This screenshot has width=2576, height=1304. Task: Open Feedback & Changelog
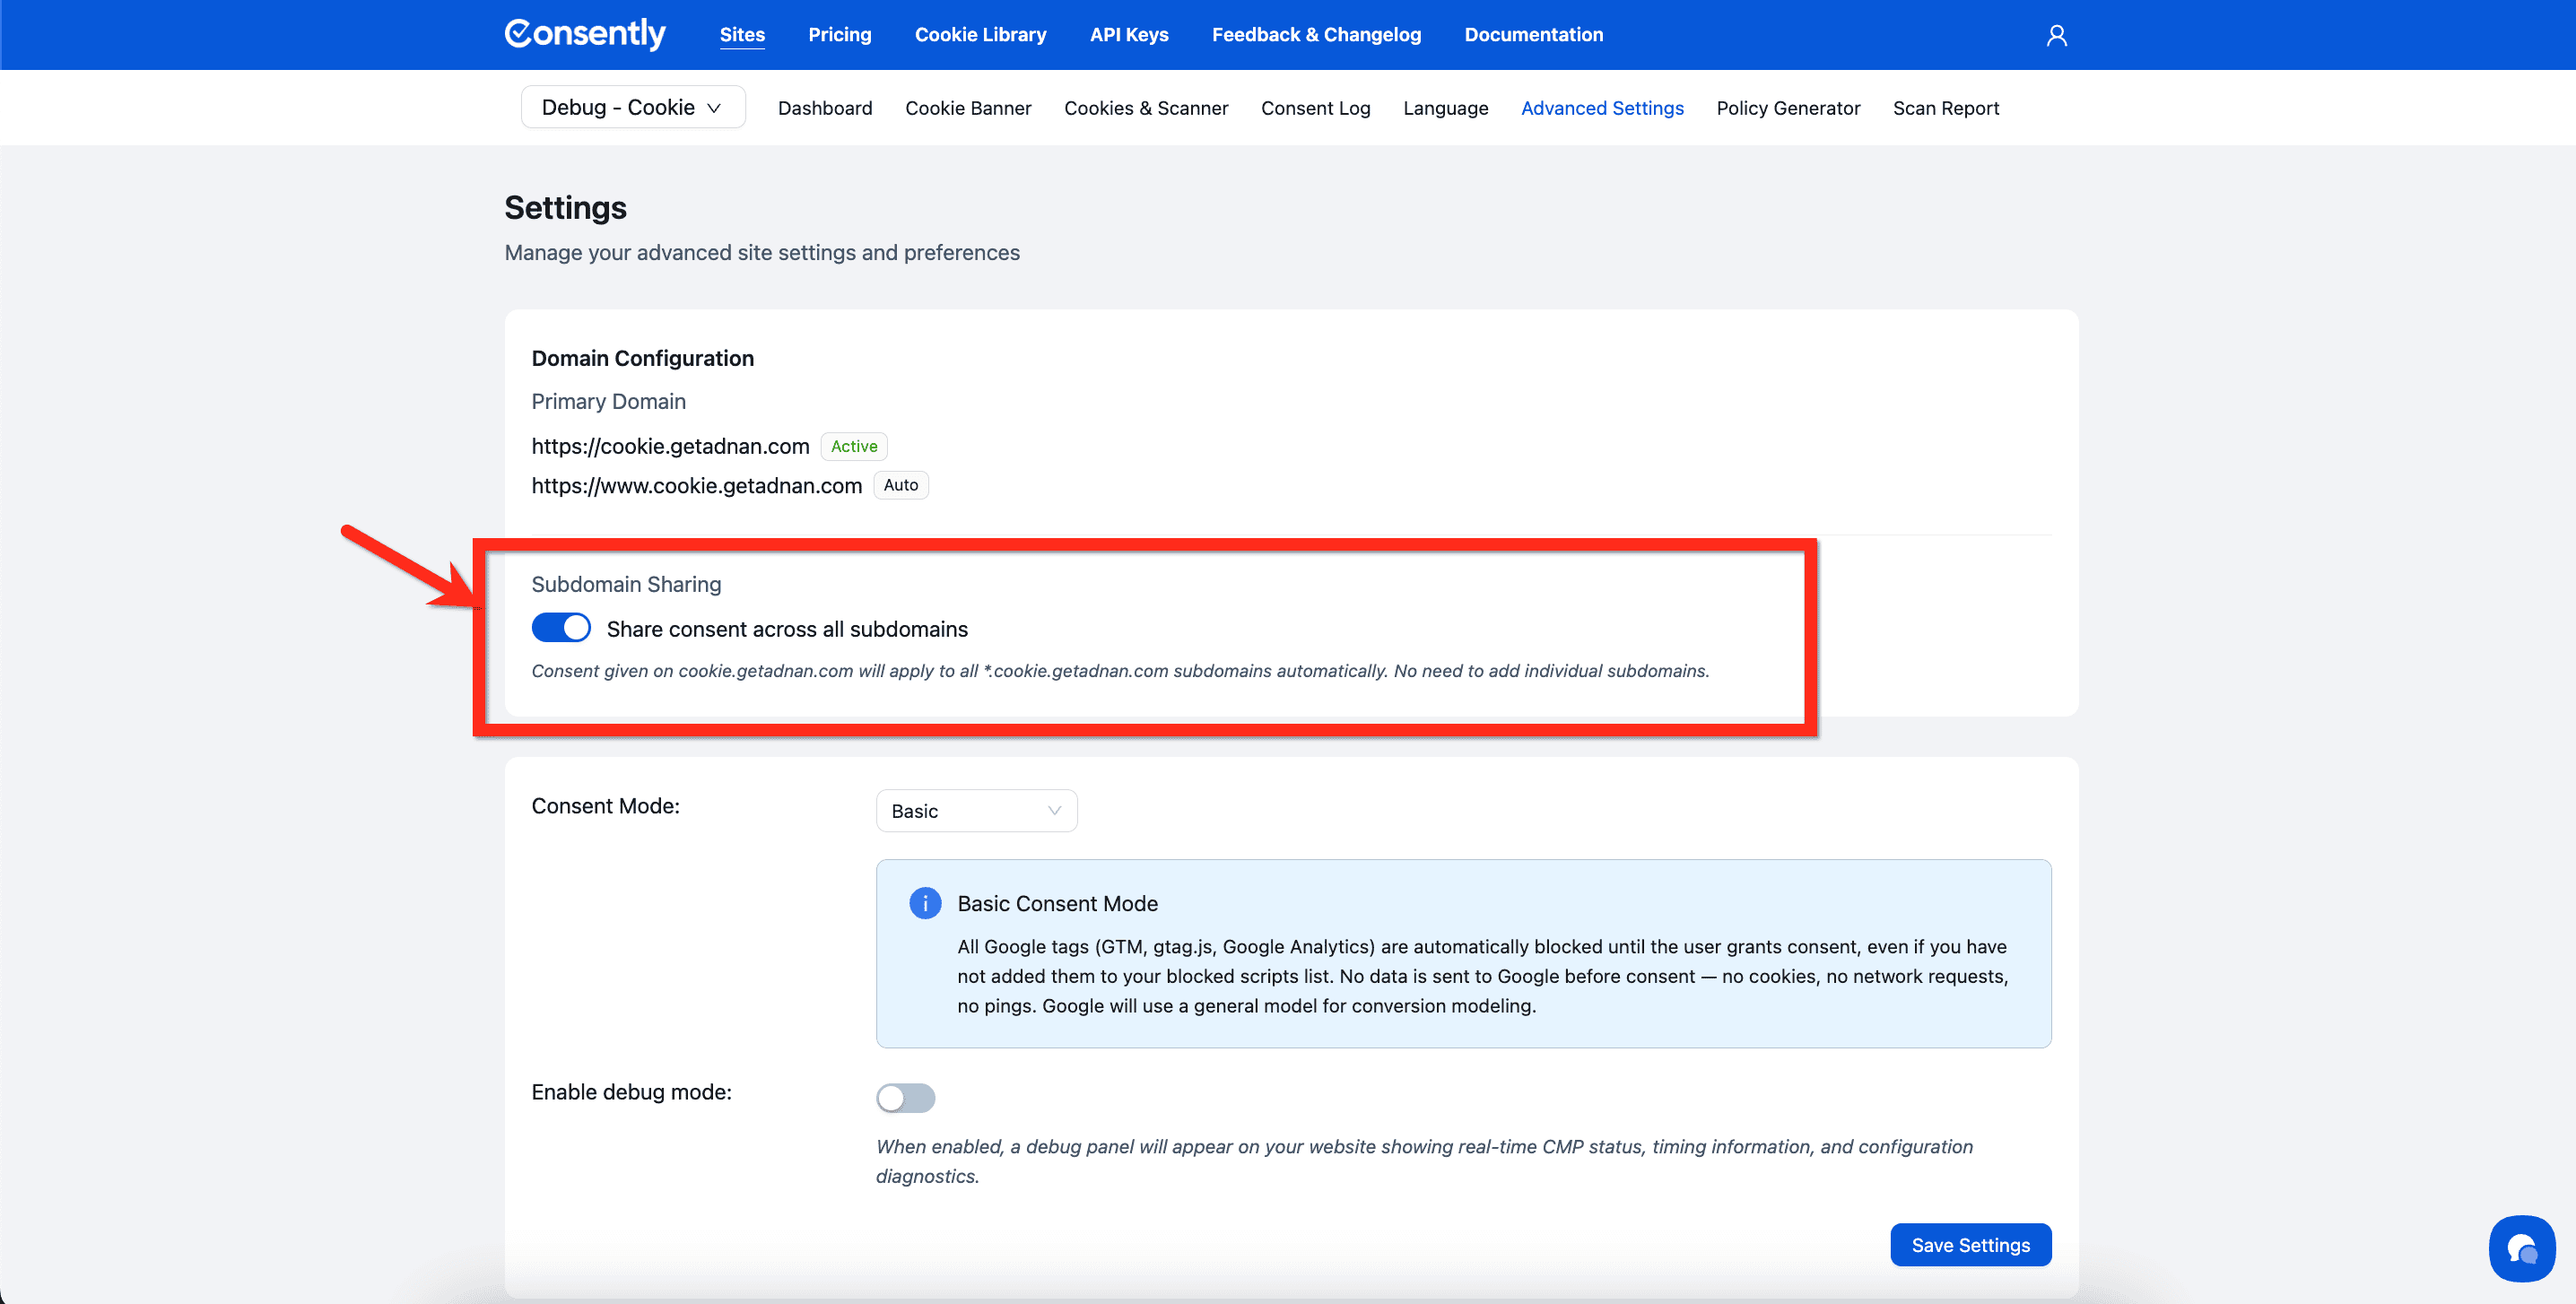click(x=1316, y=34)
